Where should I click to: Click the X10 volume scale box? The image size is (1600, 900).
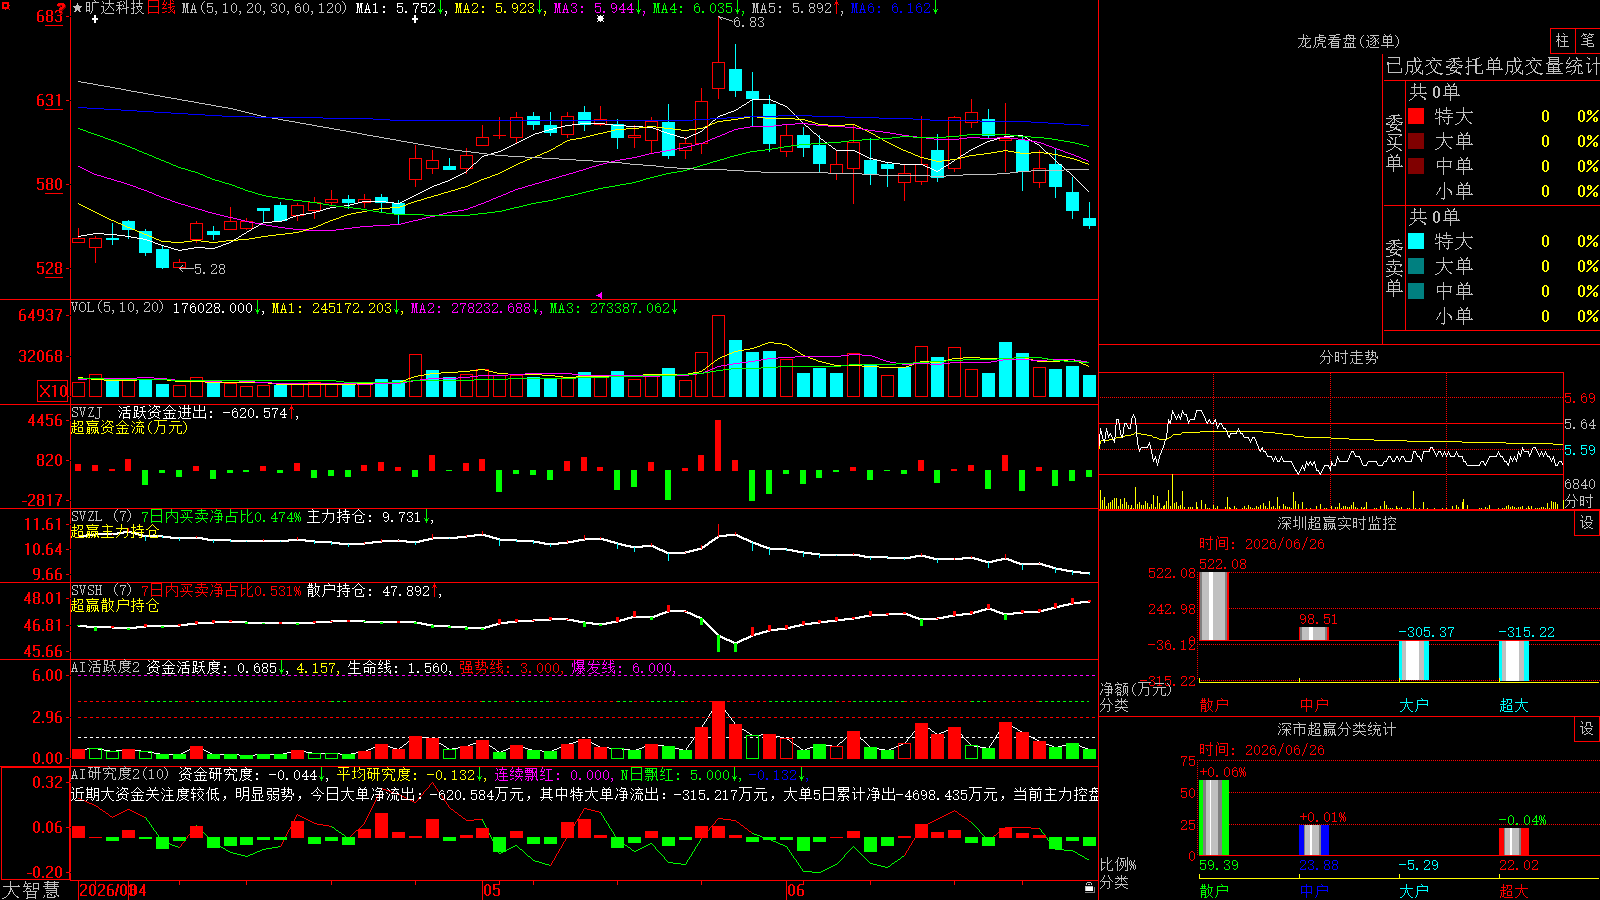[x=53, y=391]
